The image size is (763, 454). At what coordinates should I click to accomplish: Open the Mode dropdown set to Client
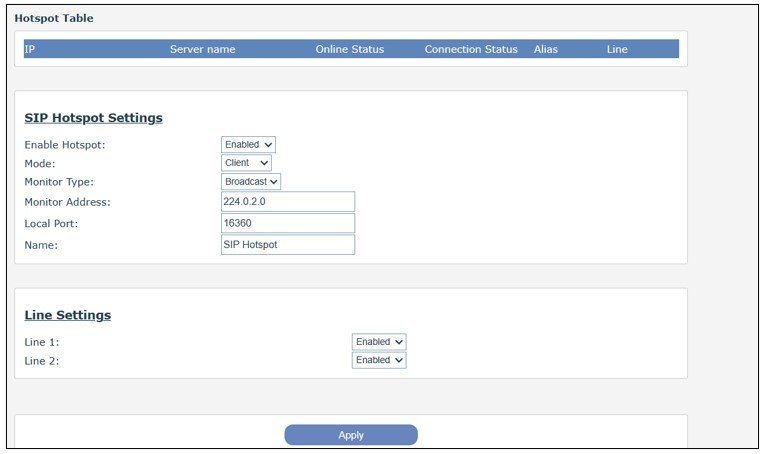[246, 163]
